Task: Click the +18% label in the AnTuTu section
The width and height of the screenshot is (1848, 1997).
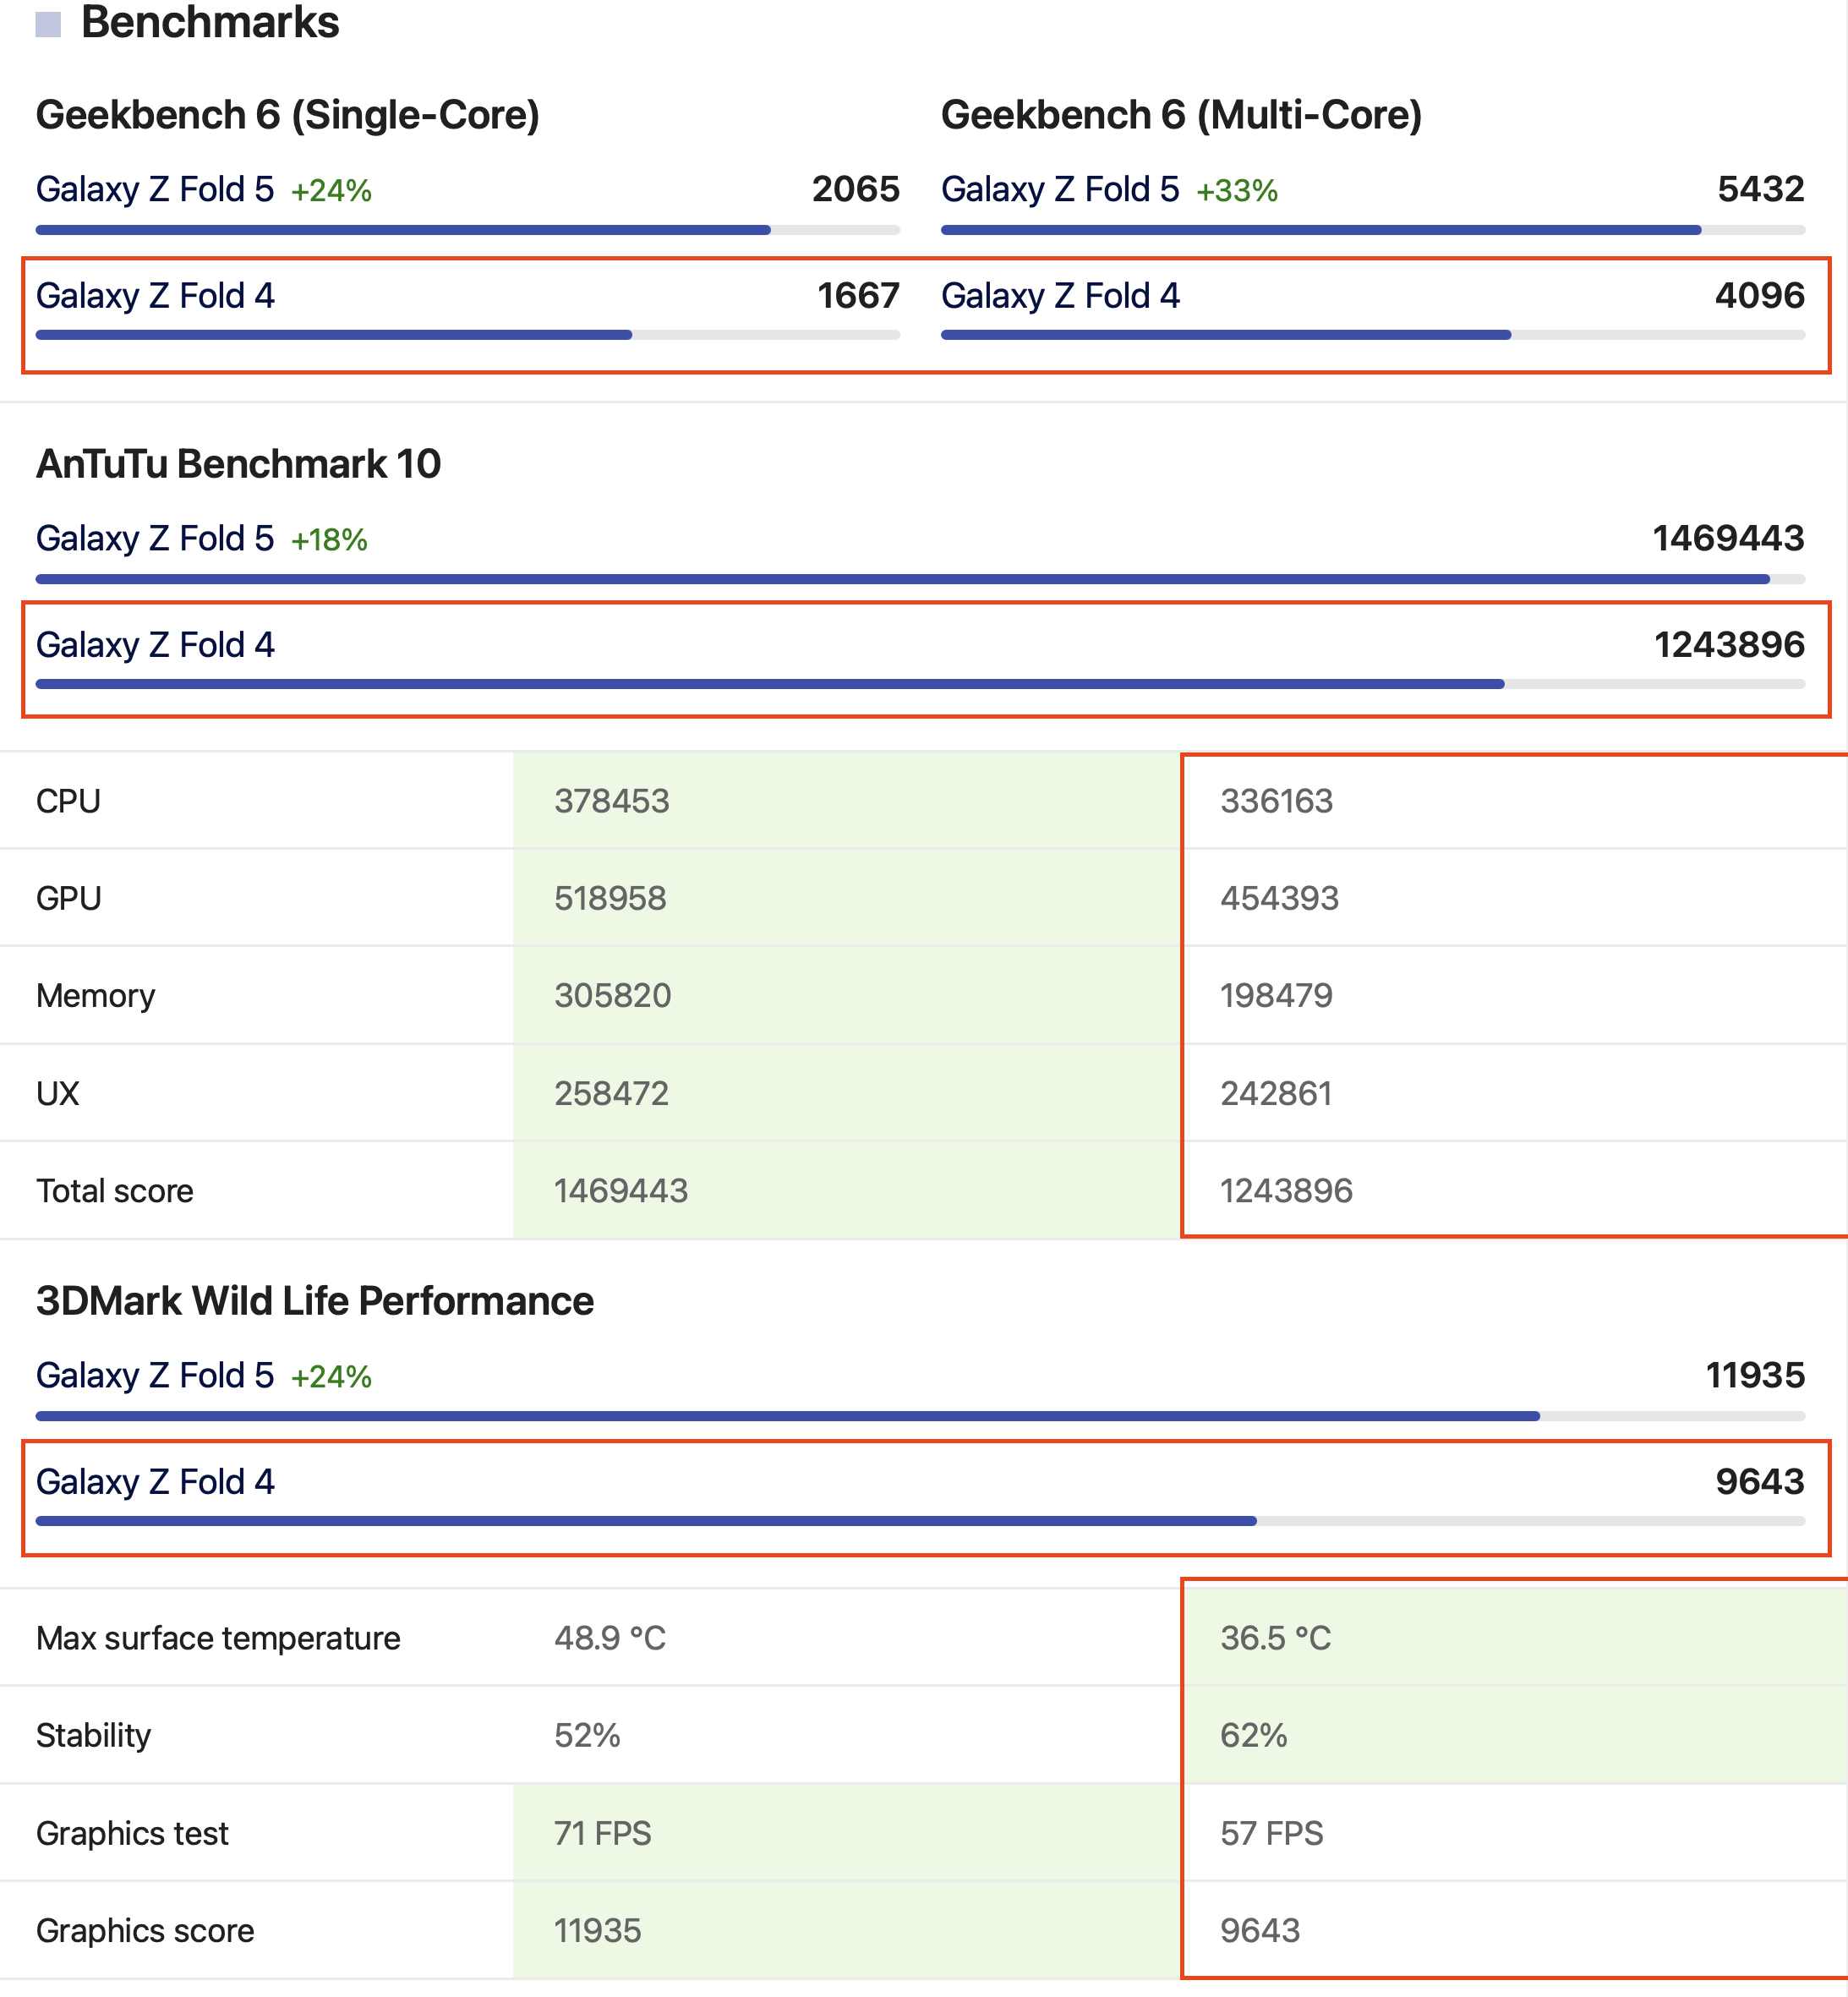Action: (329, 540)
